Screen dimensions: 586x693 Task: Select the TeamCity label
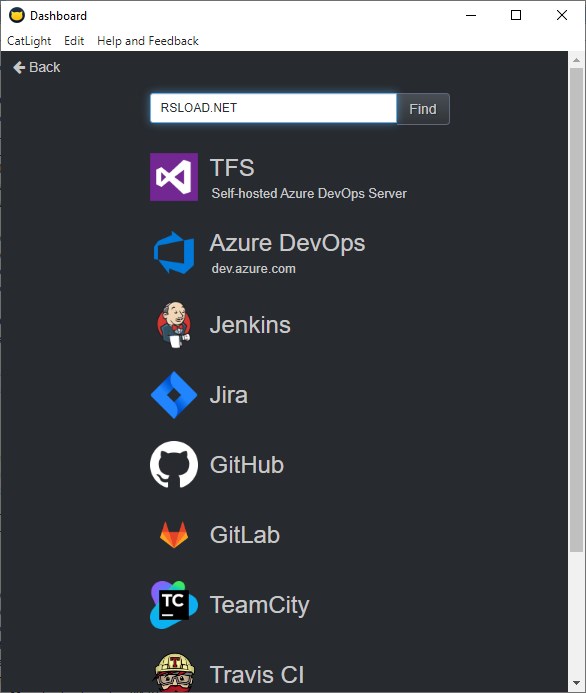point(259,605)
